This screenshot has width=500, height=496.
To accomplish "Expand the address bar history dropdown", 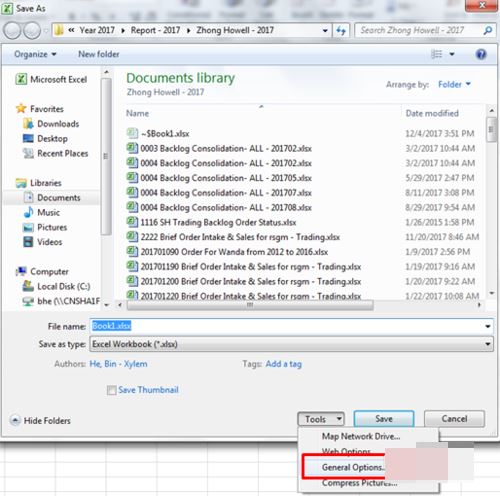I will coord(325,31).
